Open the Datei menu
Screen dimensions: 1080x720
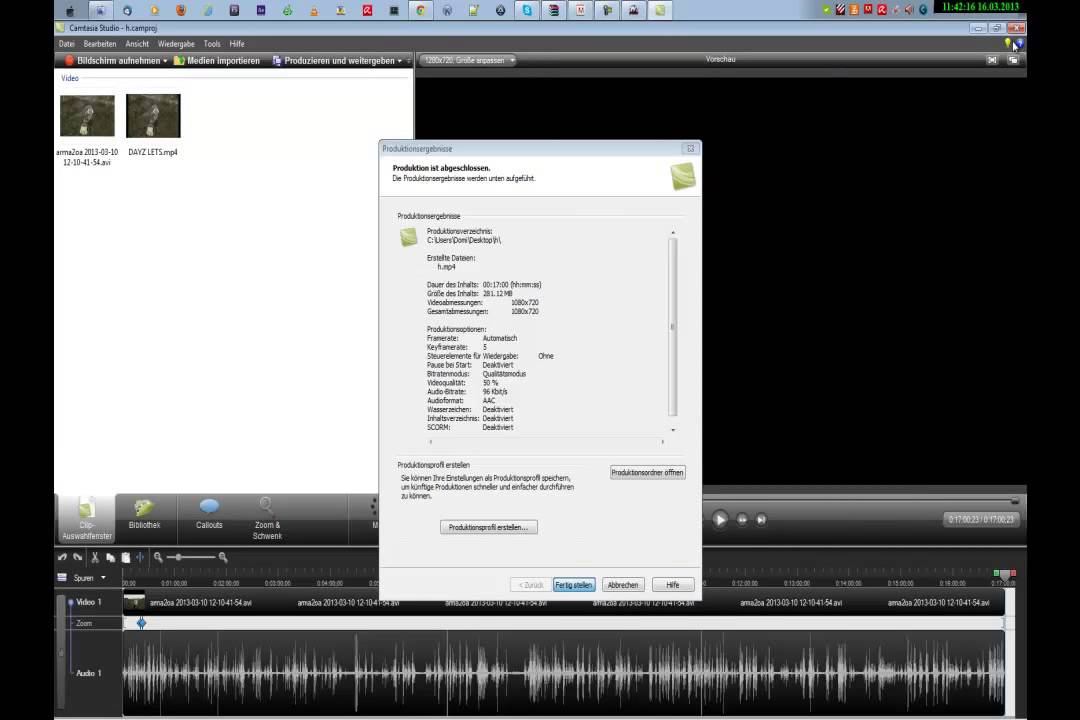tap(67, 43)
